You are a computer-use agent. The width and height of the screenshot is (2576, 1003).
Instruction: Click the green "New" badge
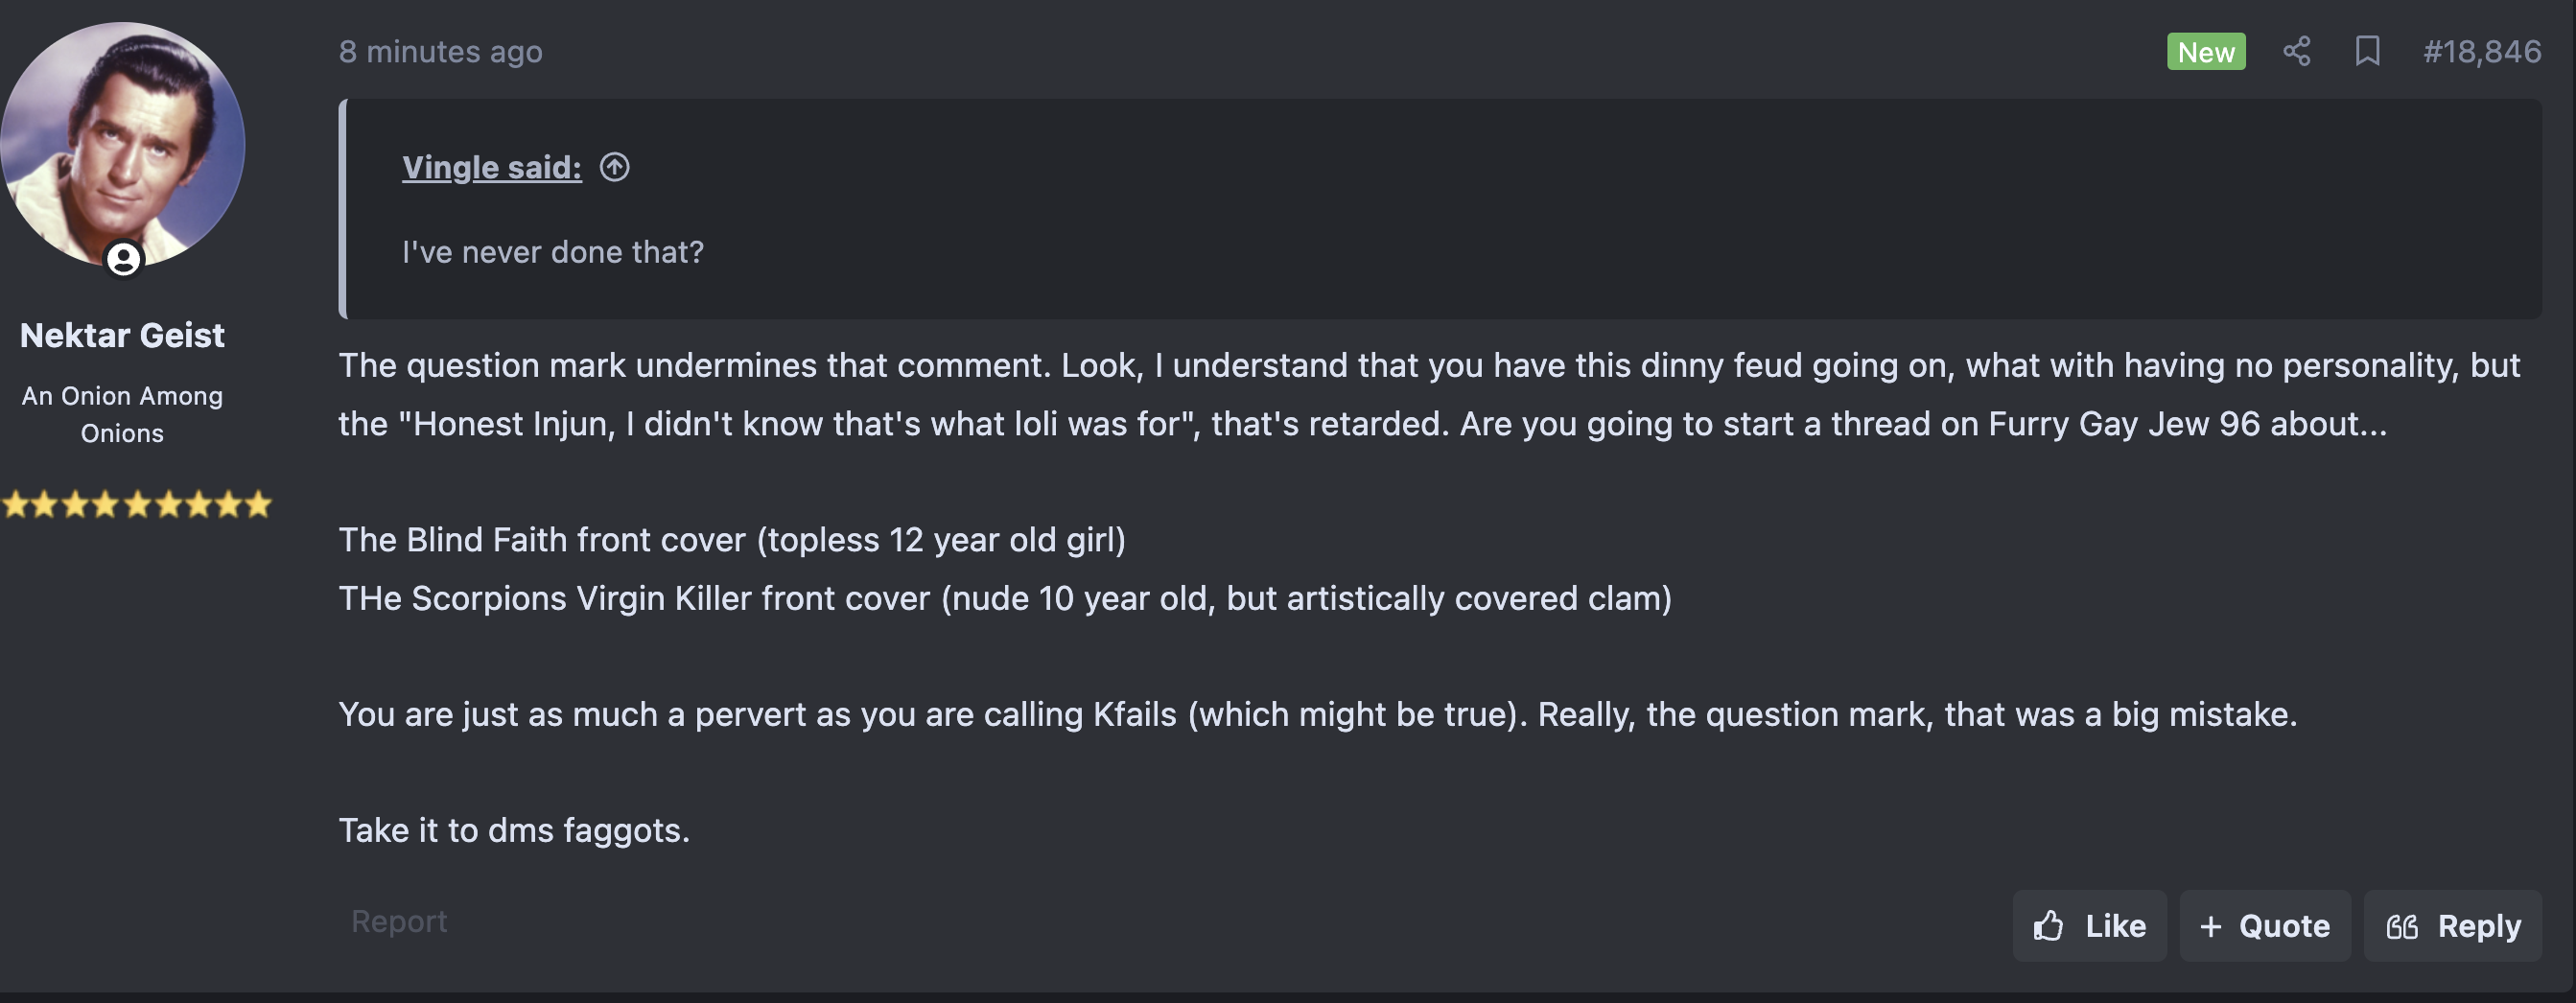click(x=2205, y=51)
